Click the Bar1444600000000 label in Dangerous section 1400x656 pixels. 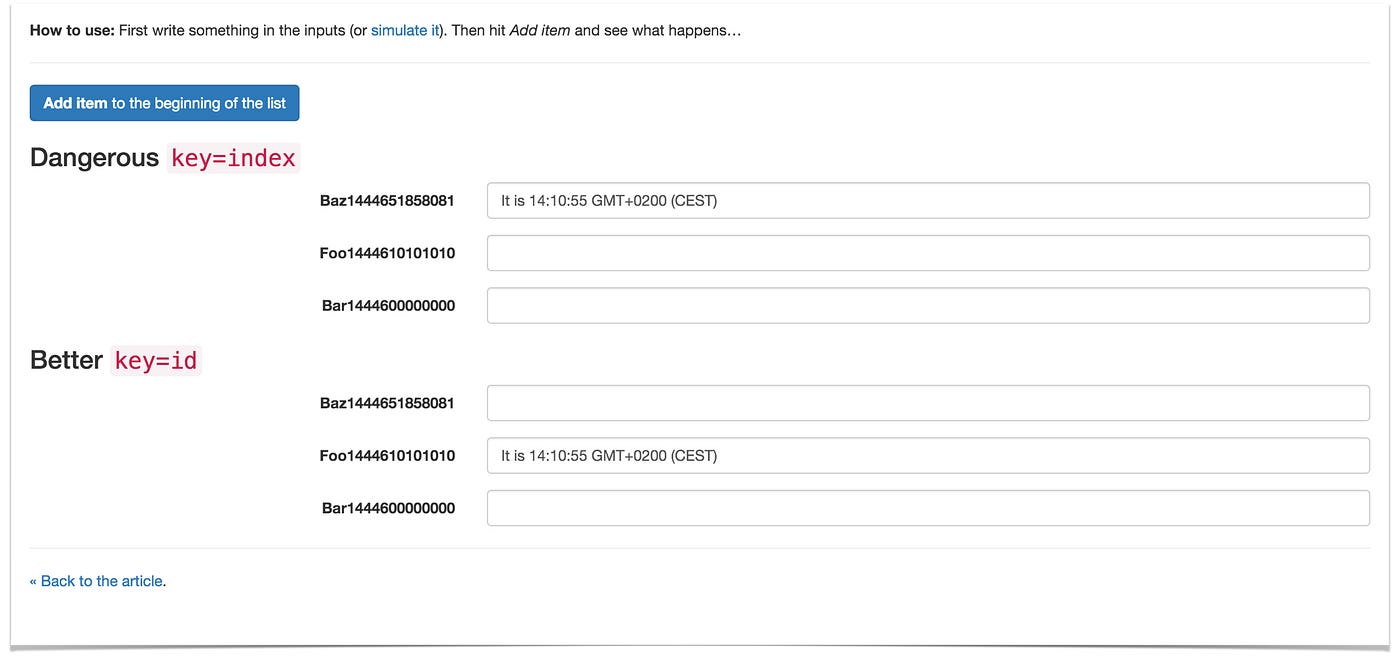point(388,305)
